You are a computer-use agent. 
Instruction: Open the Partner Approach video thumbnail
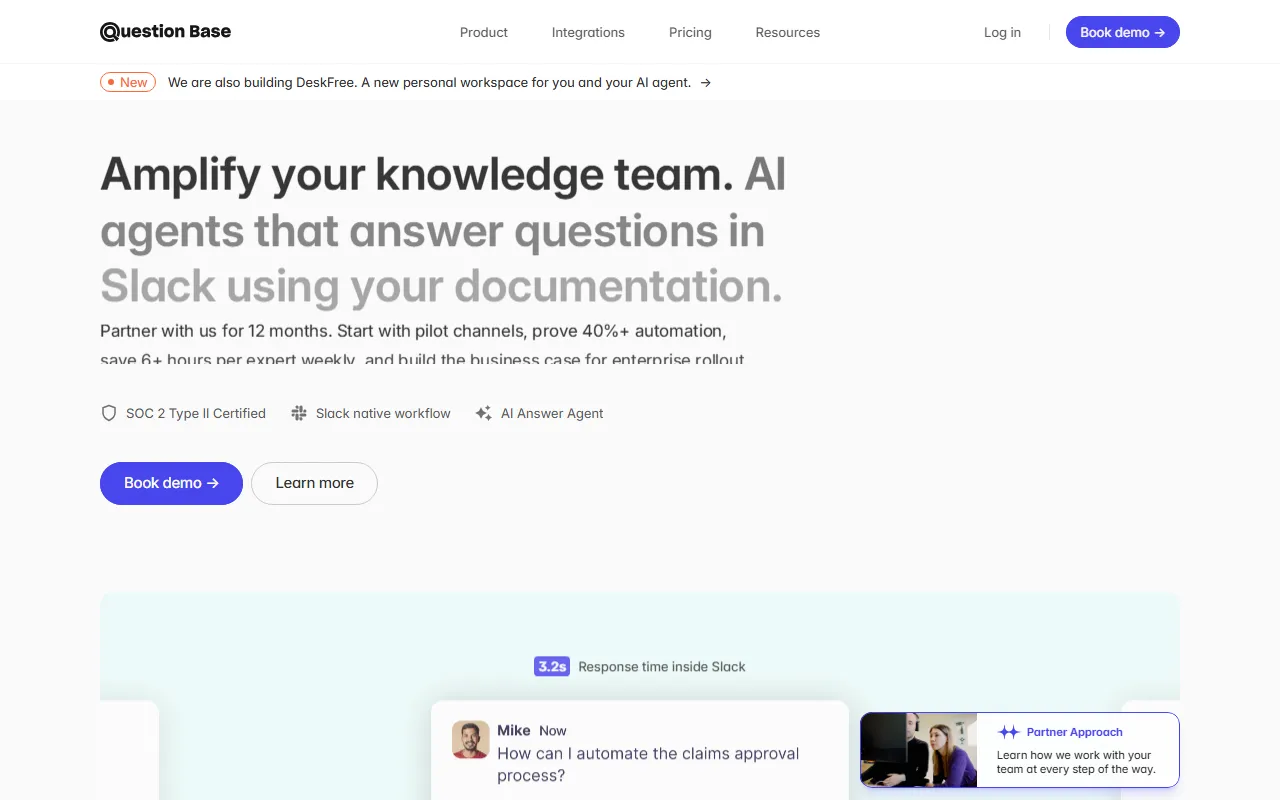pyautogui.click(x=919, y=750)
